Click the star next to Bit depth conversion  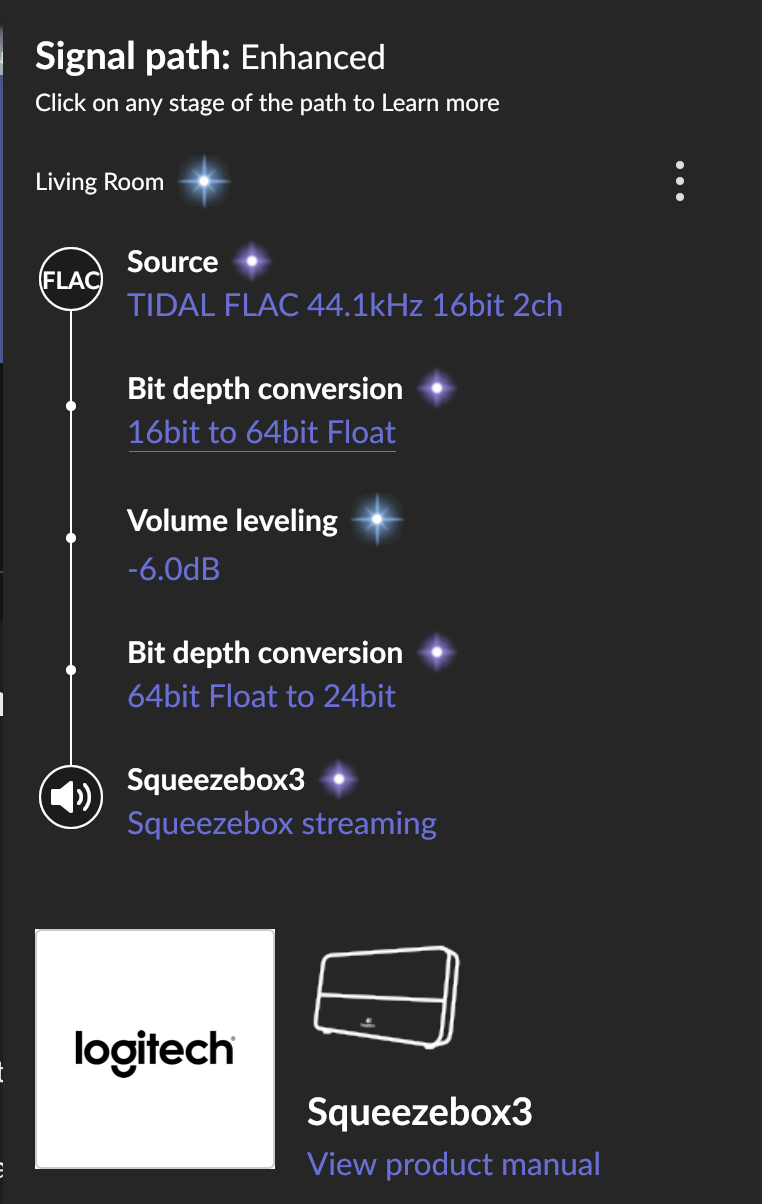[436, 388]
